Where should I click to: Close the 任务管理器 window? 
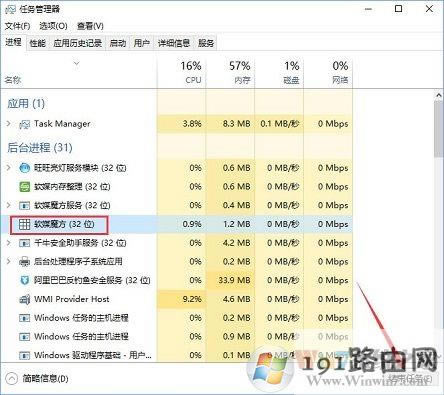[429, 9]
